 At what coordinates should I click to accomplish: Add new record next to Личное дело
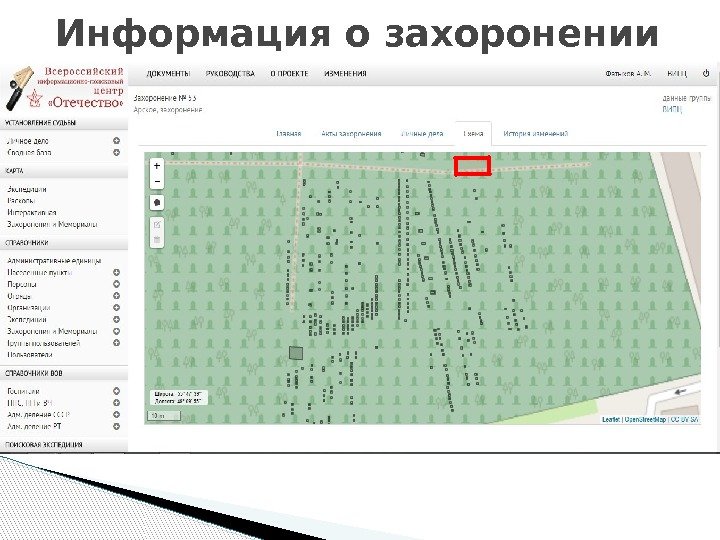116,141
